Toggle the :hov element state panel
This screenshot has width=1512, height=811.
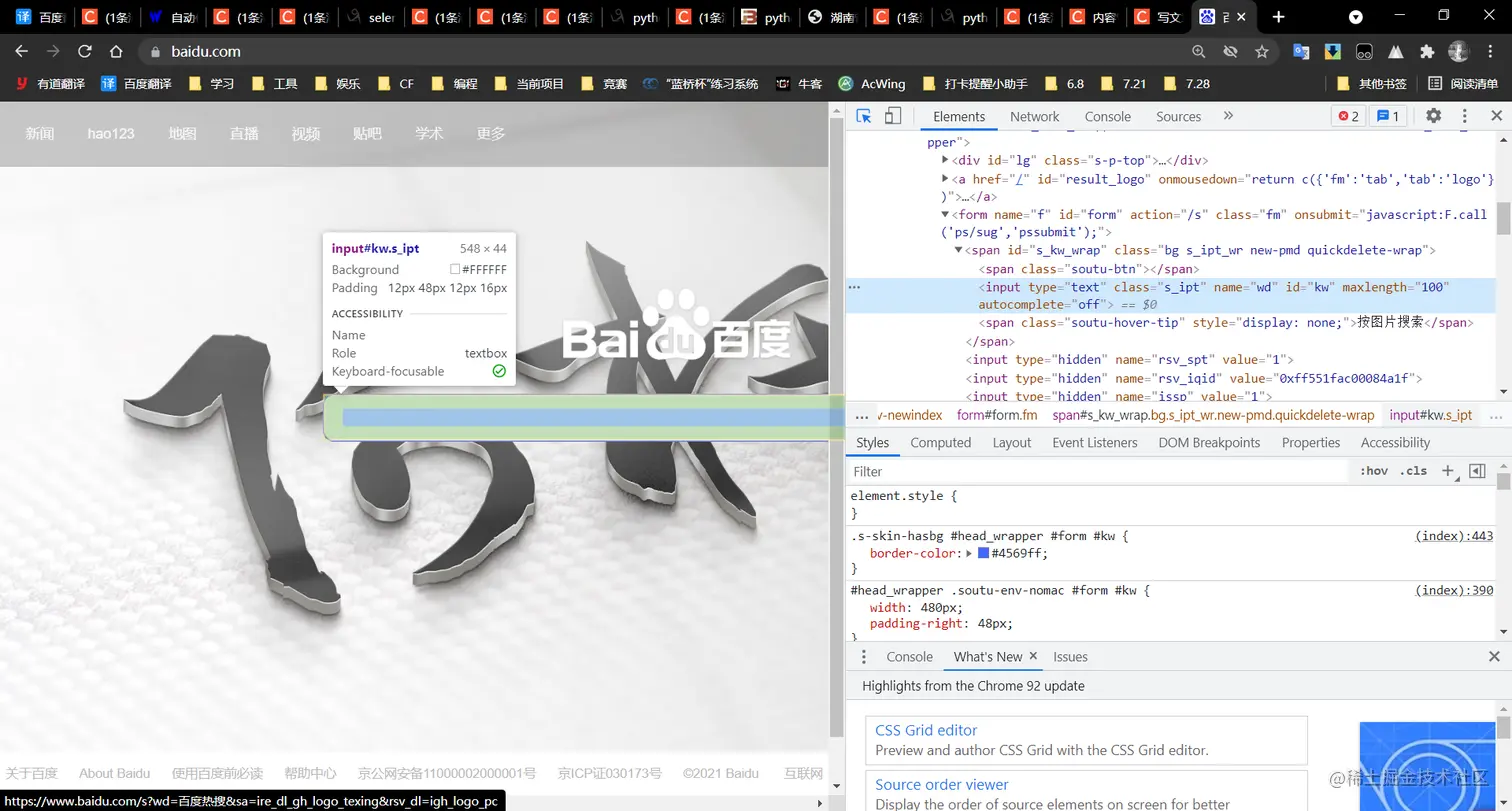[1374, 471]
